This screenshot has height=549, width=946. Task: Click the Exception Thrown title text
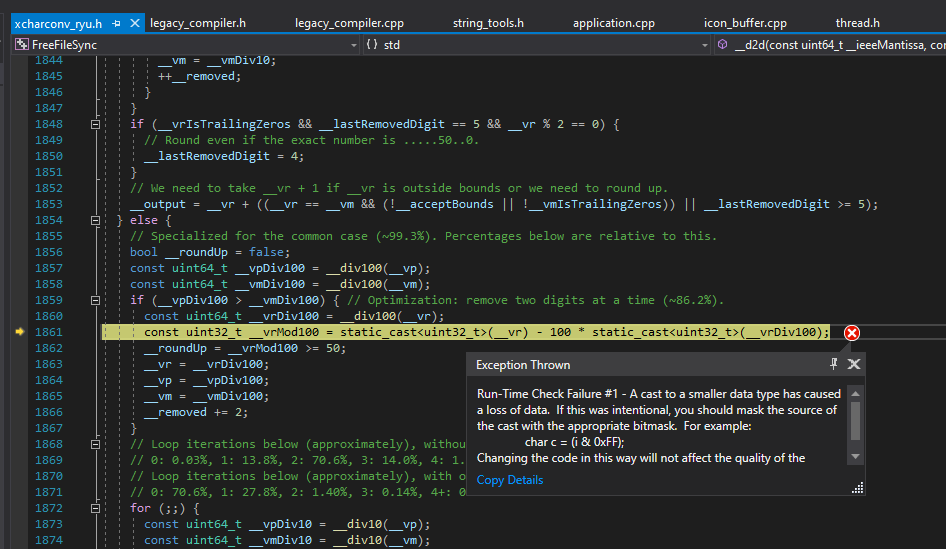pos(523,365)
